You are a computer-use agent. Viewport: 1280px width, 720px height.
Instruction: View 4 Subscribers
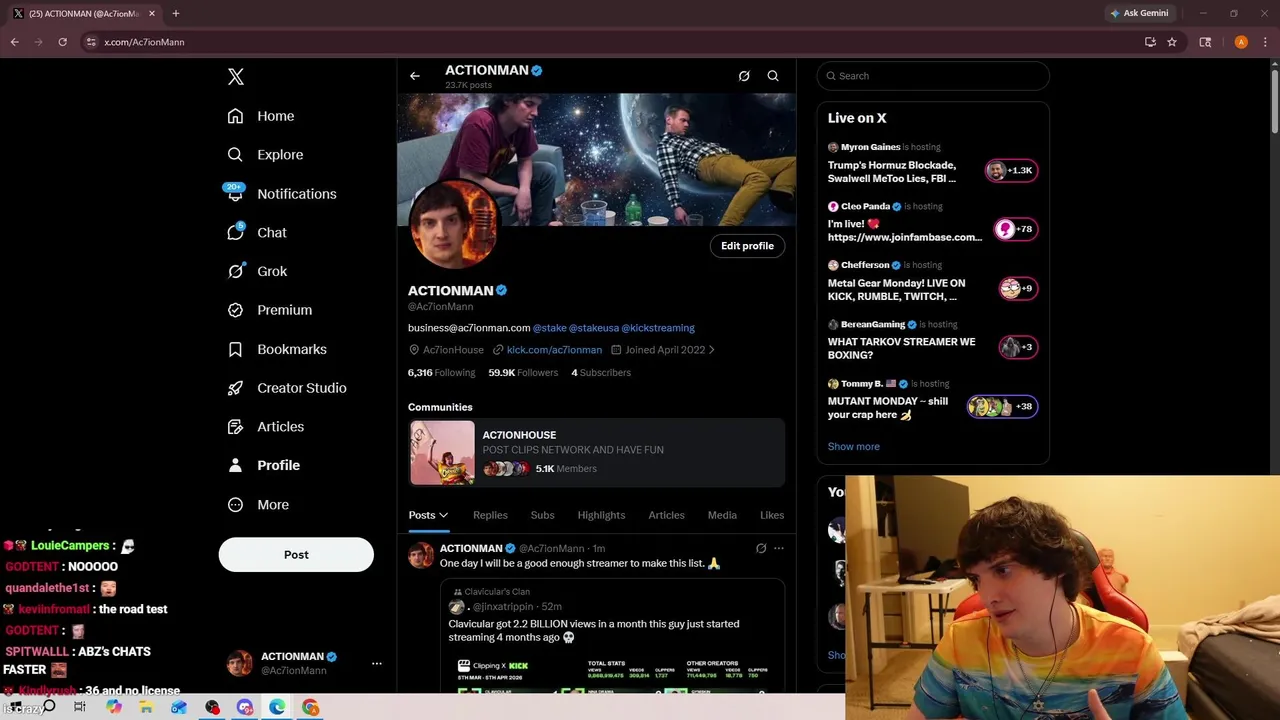[601, 373]
